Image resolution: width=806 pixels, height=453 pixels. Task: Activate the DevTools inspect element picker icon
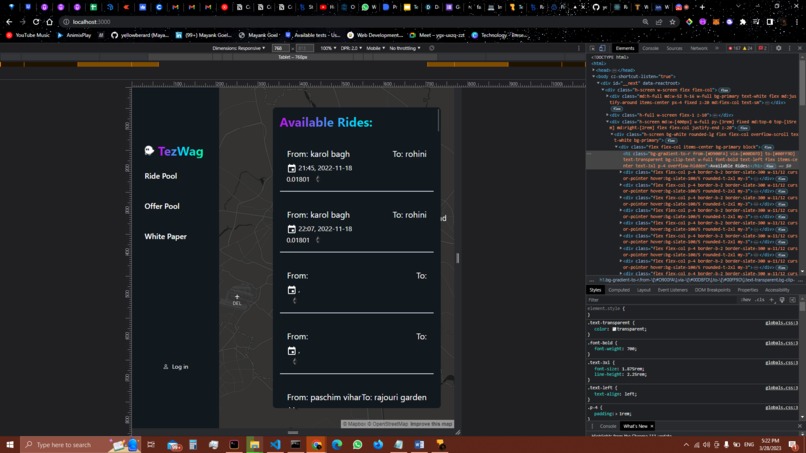point(593,48)
